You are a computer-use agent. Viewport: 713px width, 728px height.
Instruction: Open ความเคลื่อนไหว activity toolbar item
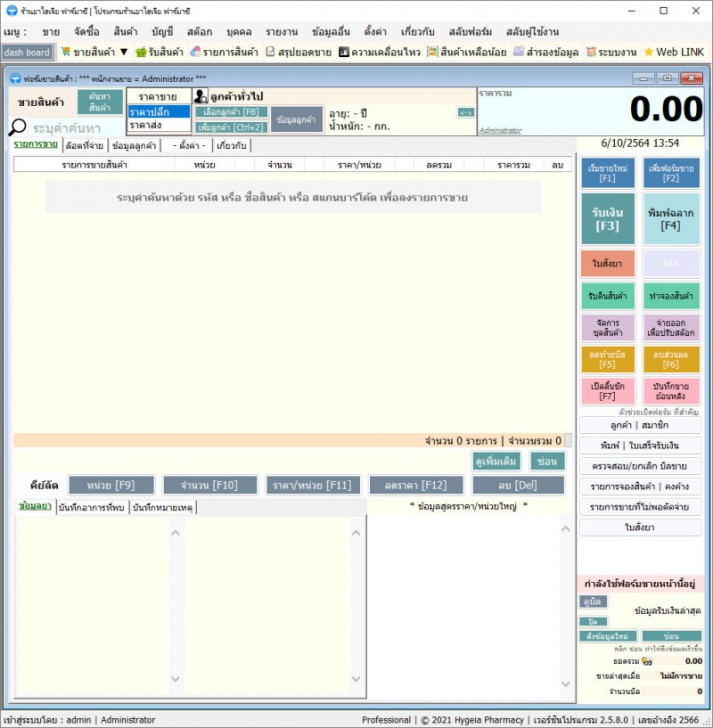click(x=380, y=52)
